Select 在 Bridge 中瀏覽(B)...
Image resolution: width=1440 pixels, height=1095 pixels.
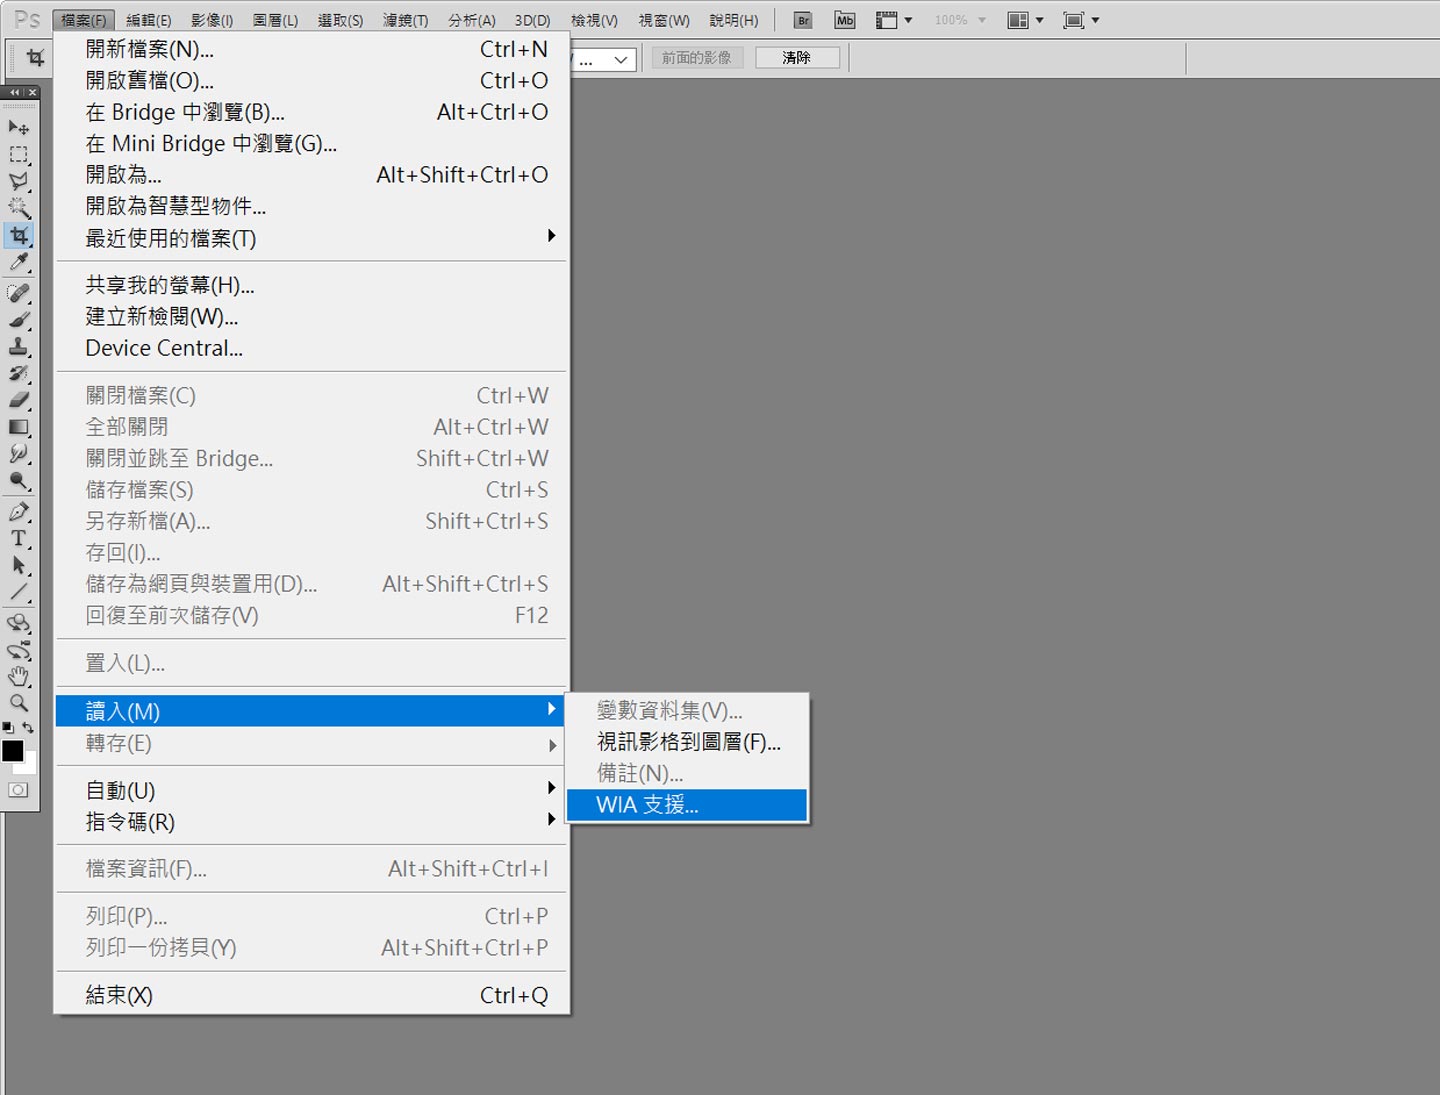point(312,112)
